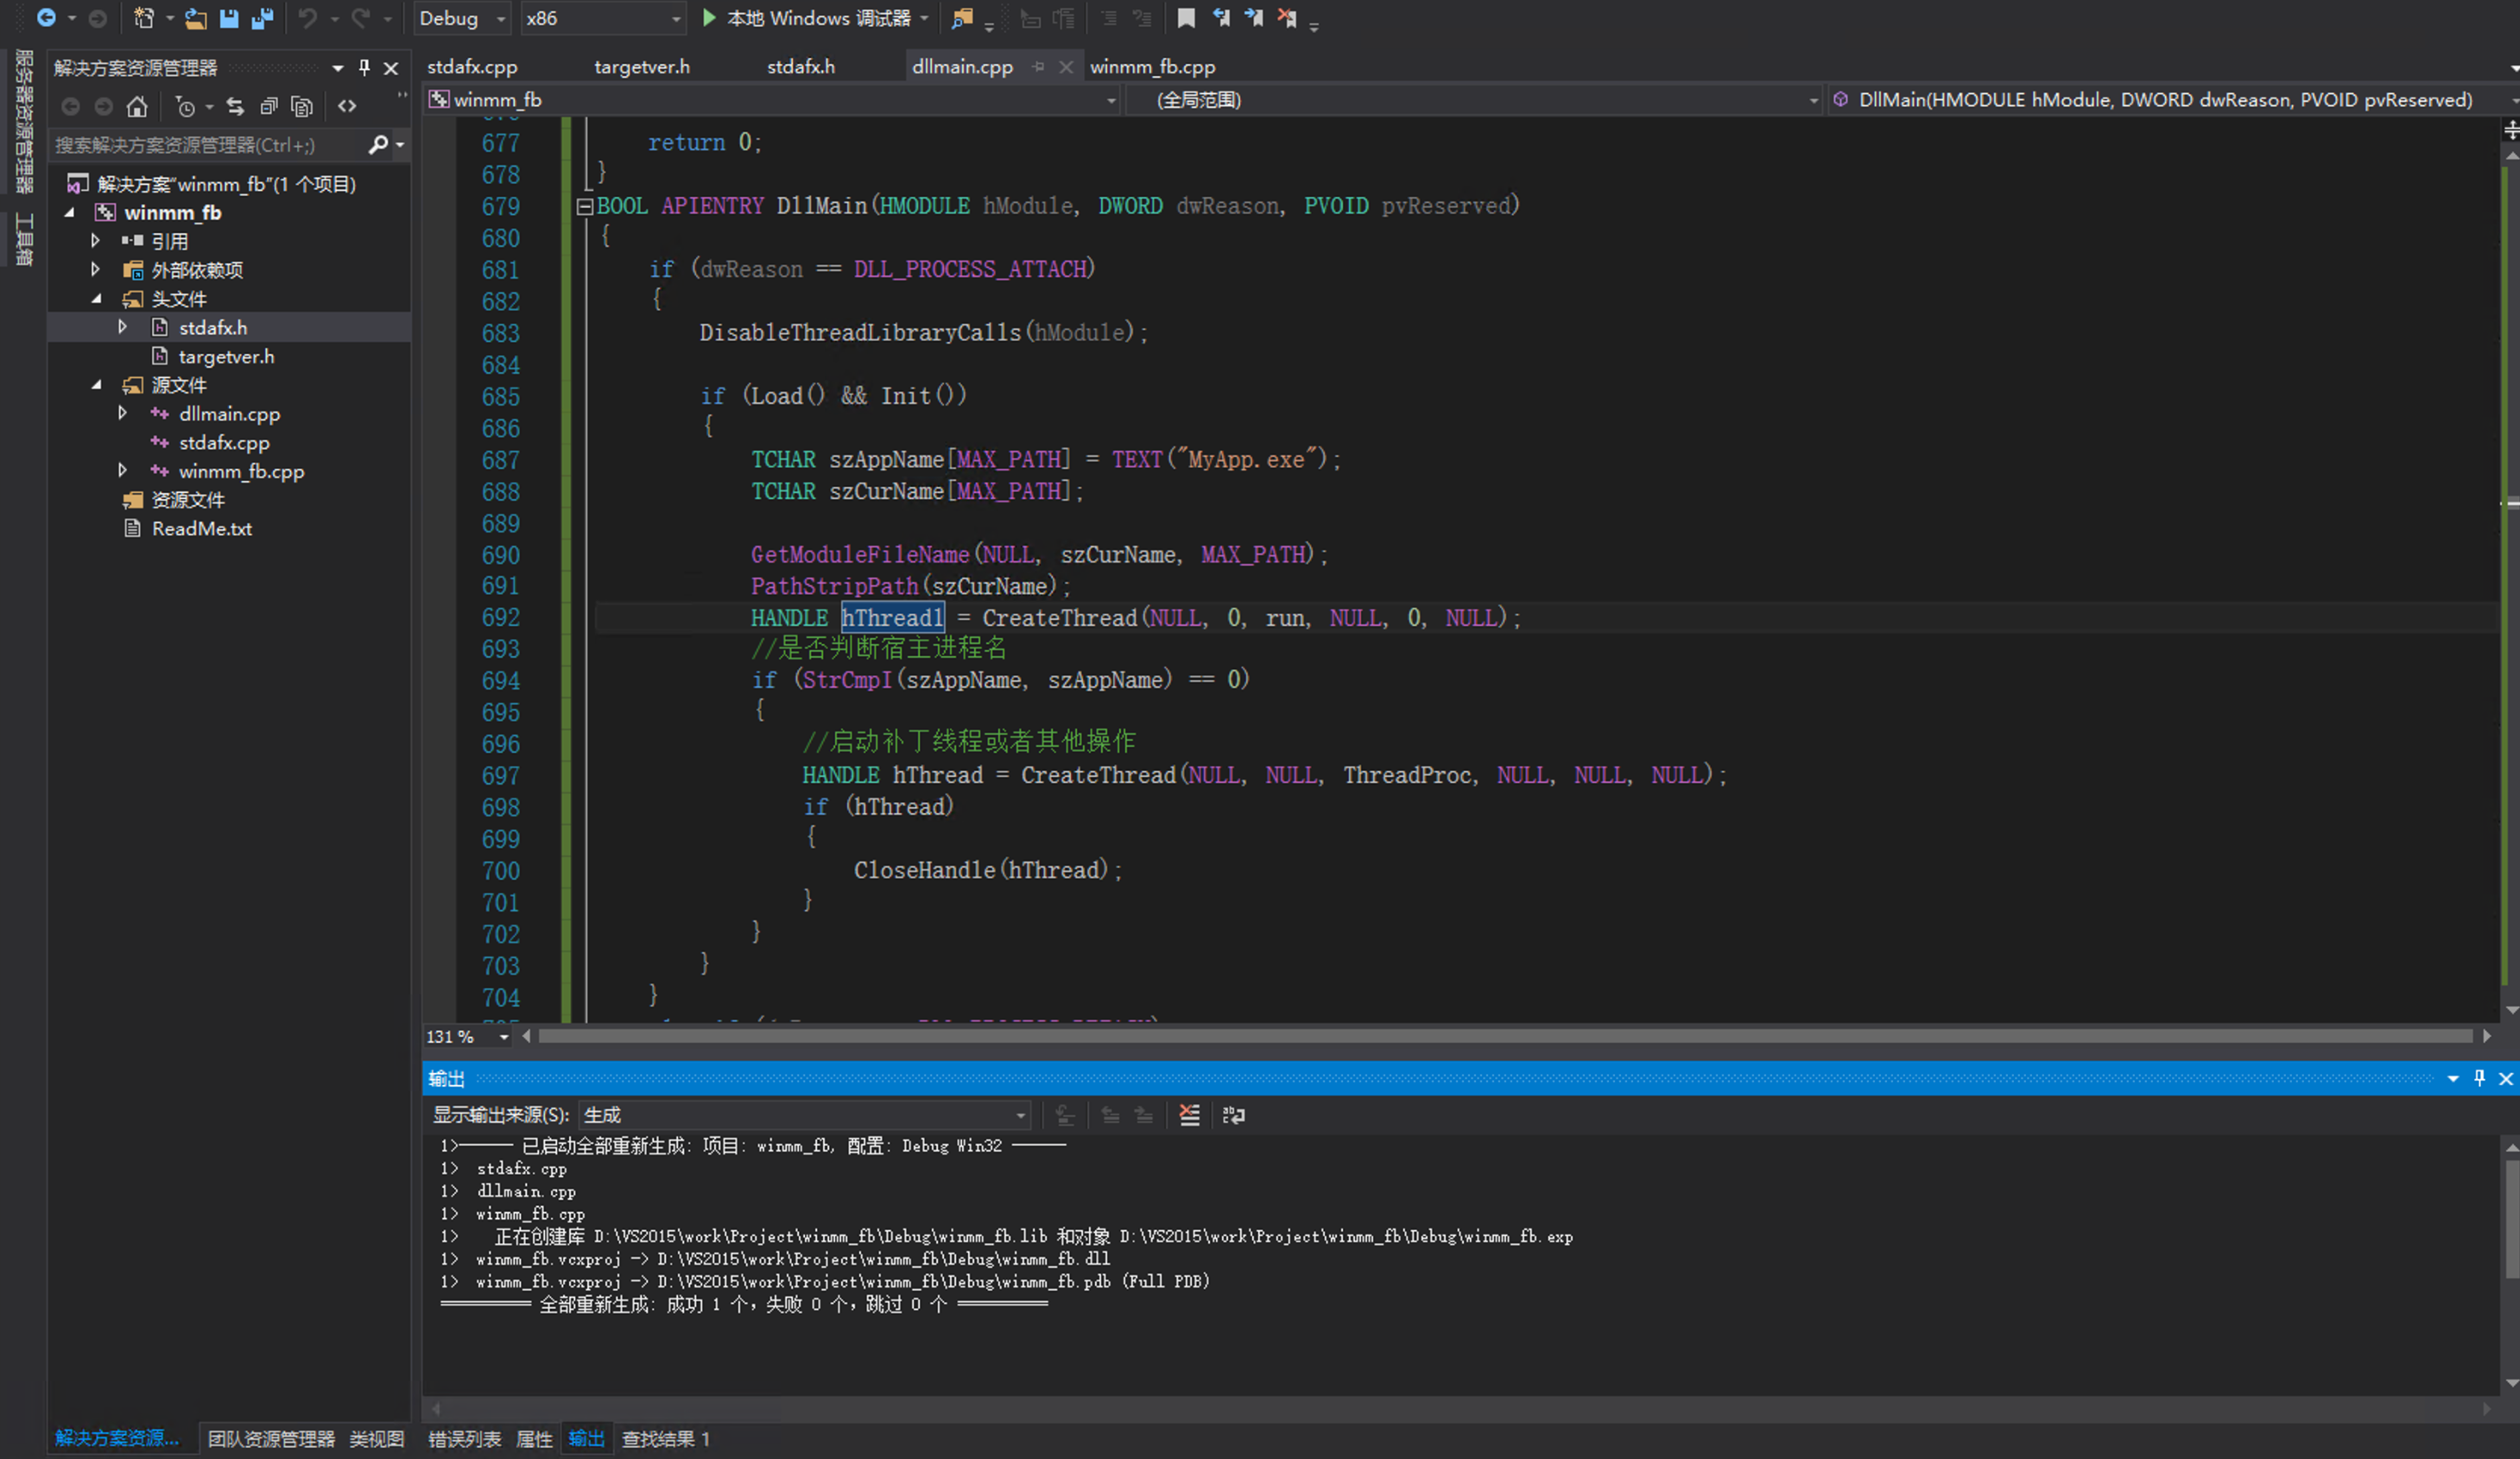2520x1459 pixels.
Task: Toggle auto-hide pin on the Output panel
Action: (2479, 1078)
